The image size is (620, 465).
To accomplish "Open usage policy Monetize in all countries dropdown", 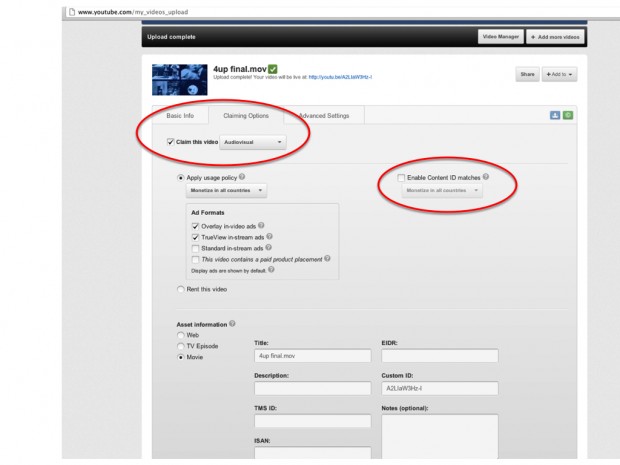I will tap(226, 191).
